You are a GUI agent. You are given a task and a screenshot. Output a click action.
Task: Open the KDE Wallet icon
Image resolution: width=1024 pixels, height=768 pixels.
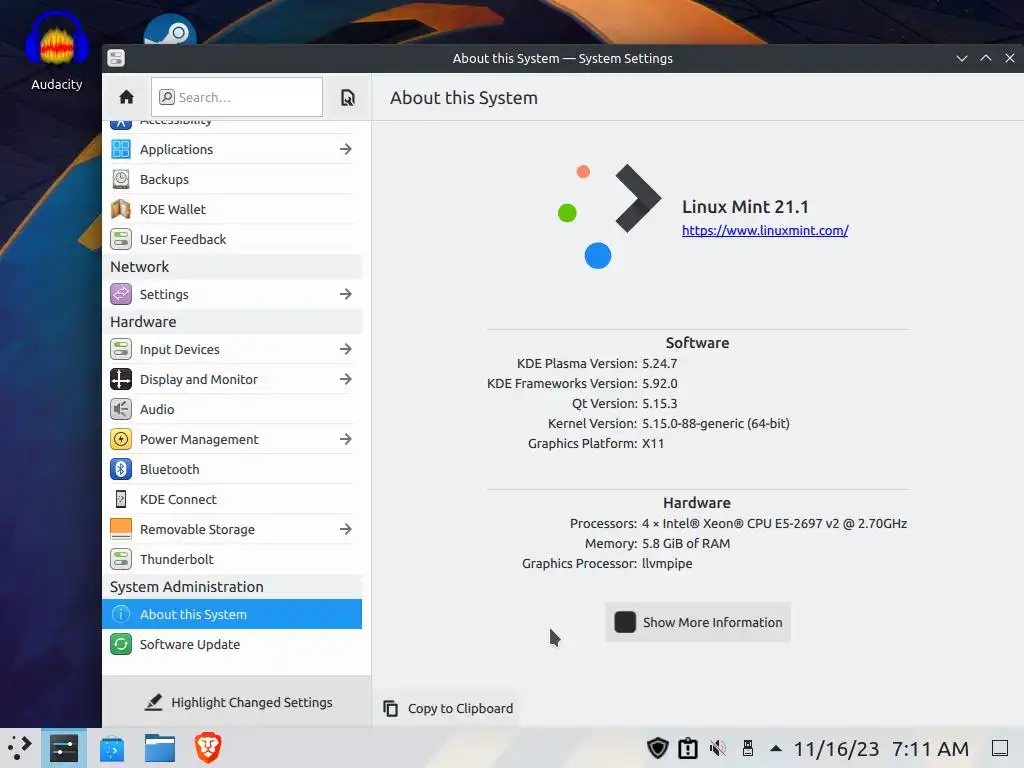pyautogui.click(x=121, y=209)
